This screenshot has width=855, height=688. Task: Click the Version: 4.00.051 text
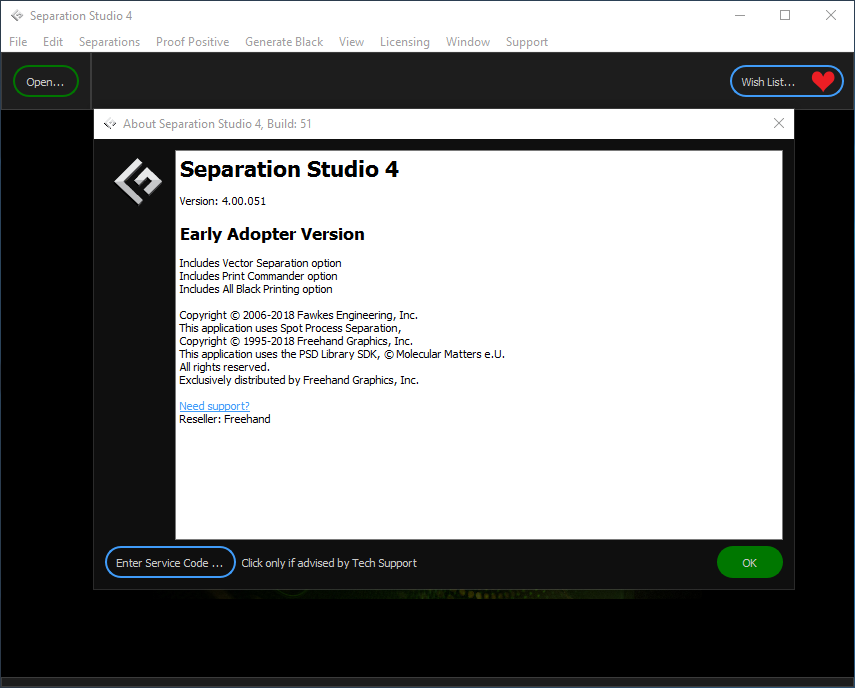coord(222,201)
